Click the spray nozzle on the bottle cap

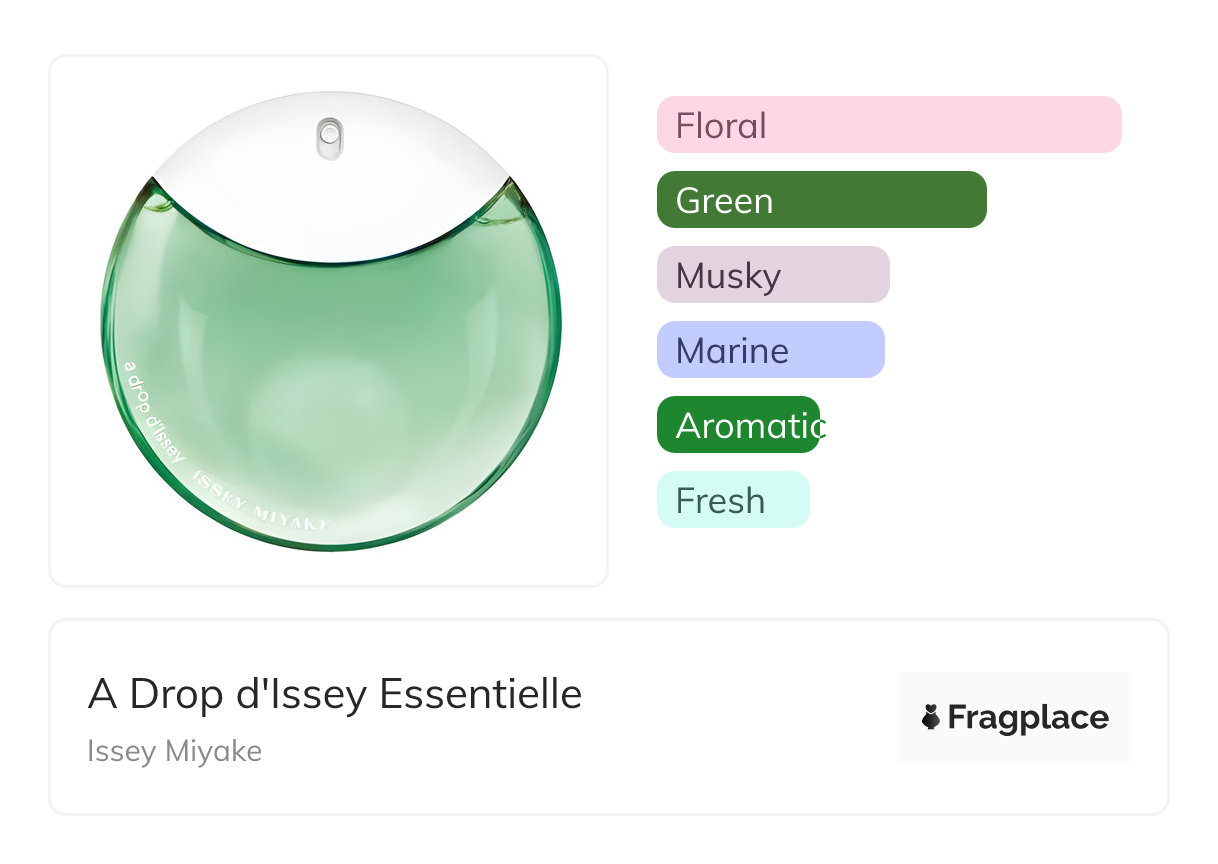[329, 138]
